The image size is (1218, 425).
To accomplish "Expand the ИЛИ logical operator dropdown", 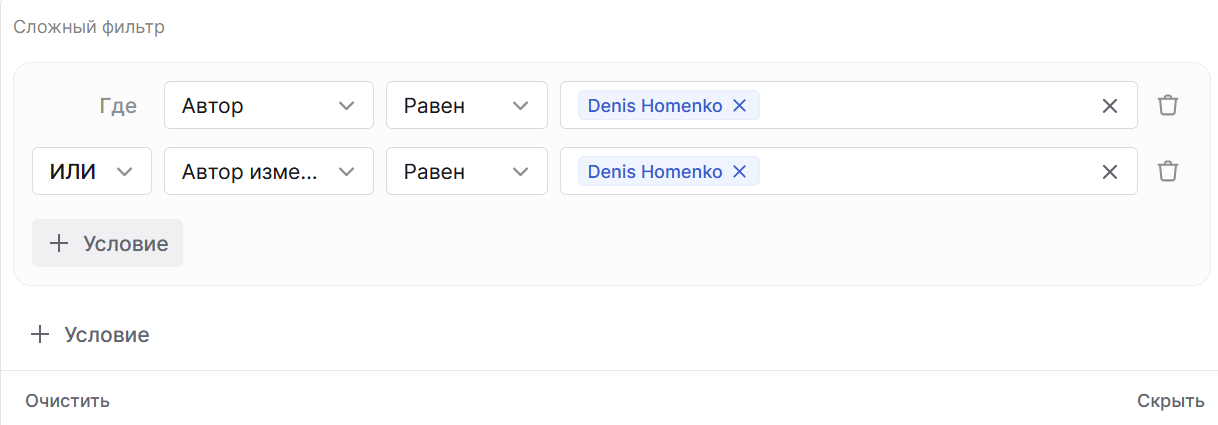I will tap(91, 172).
